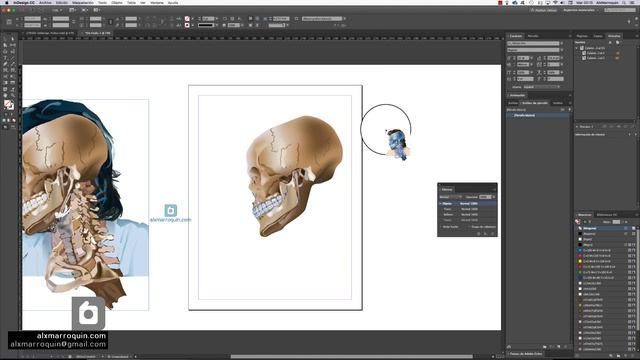Select Estilos de párrafo tab
640x360 pixels.
pyautogui.click(x=535, y=103)
